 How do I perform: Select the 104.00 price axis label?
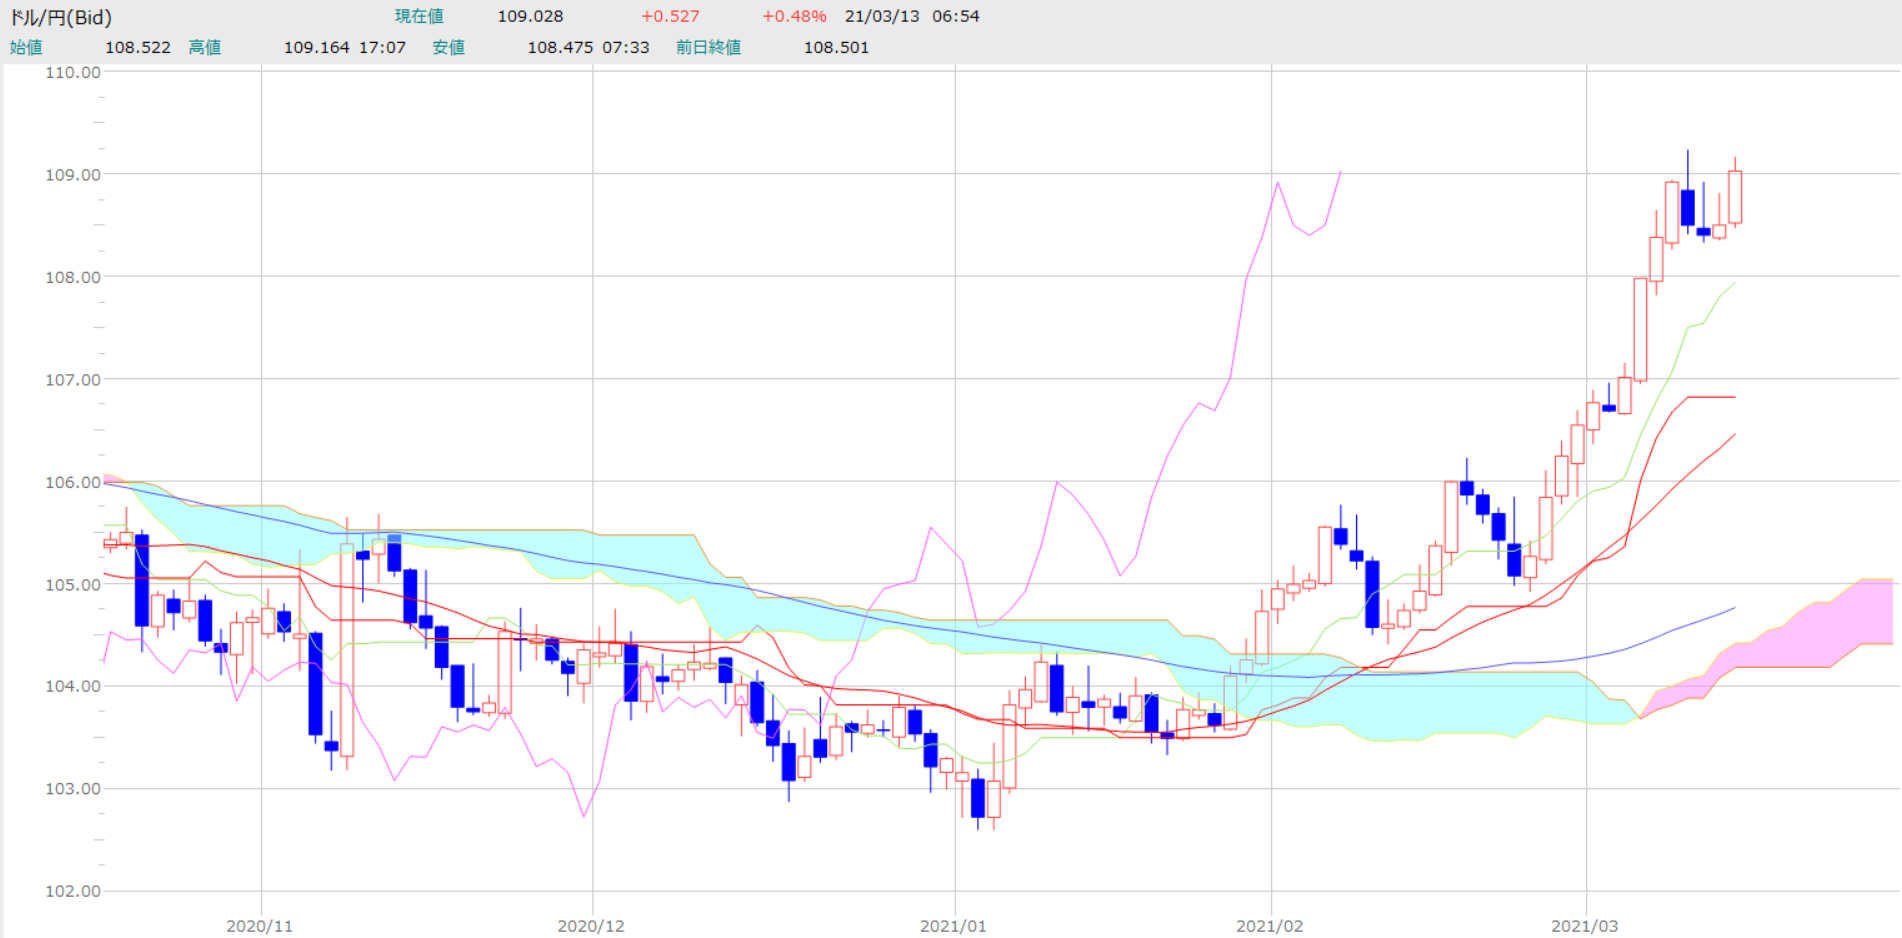[73, 686]
